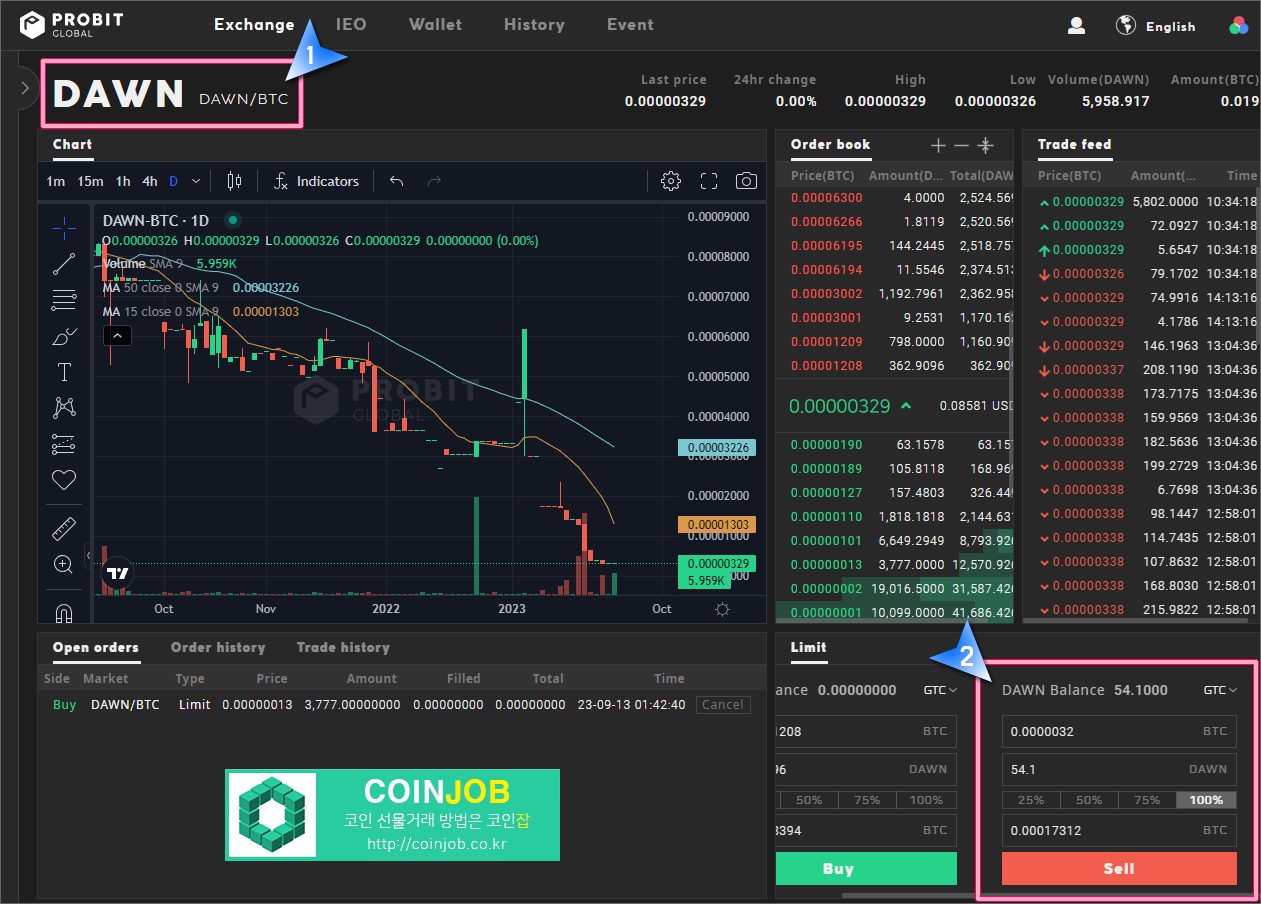The width and height of the screenshot is (1261, 904).
Task: Click the heart favorites icon
Action: coord(64,480)
